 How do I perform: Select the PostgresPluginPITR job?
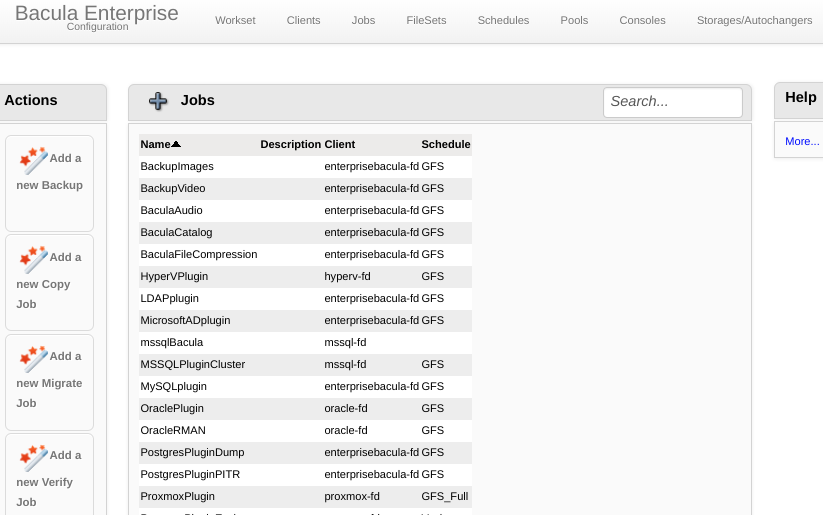click(190, 475)
